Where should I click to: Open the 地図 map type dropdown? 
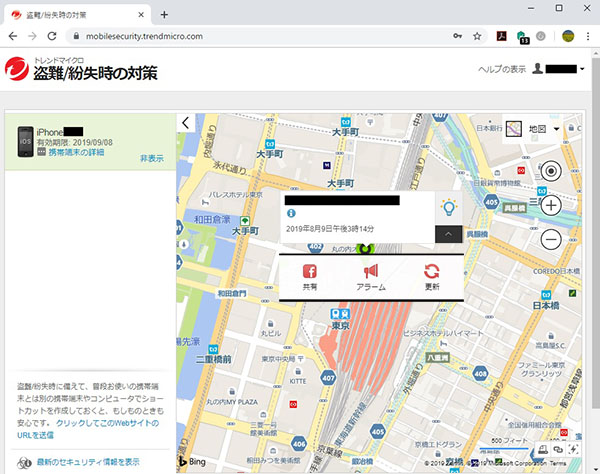(544, 129)
